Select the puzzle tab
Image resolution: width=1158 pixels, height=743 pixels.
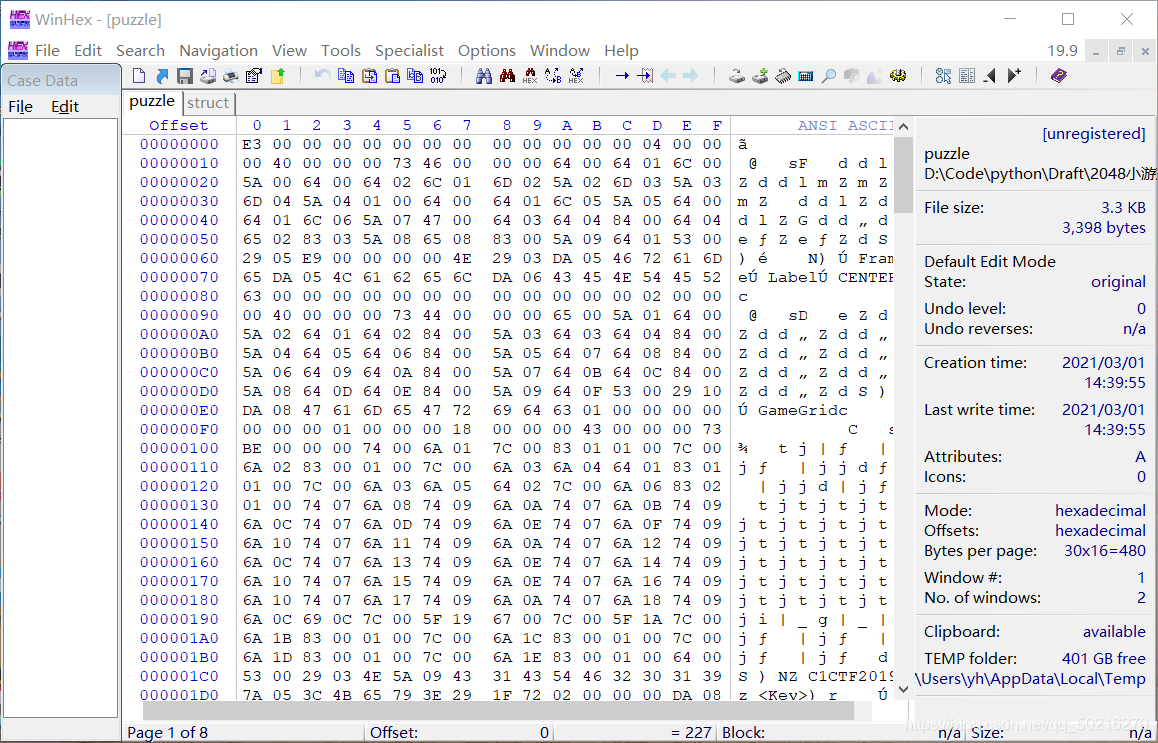click(x=152, y=102)
